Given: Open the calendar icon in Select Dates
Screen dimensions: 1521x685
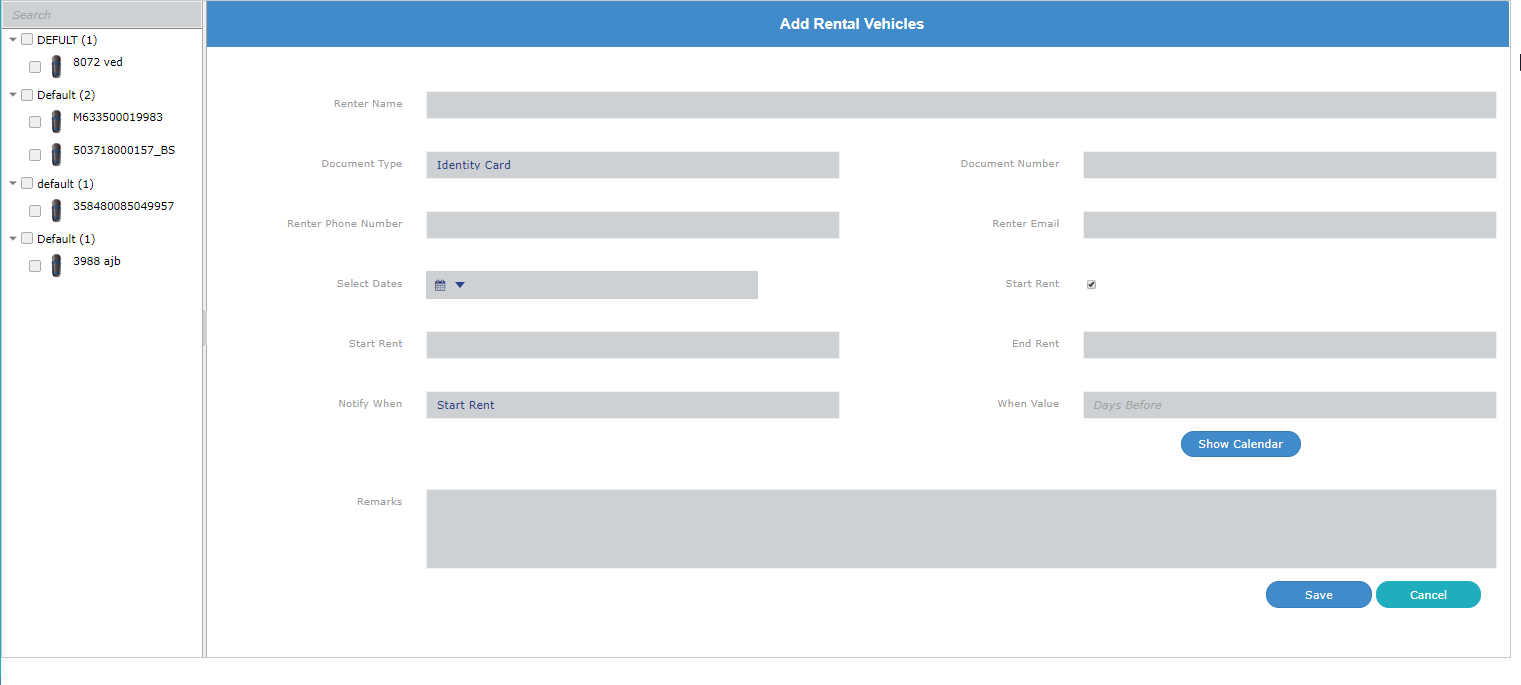Looking at the screenshot, I should 440,285.
